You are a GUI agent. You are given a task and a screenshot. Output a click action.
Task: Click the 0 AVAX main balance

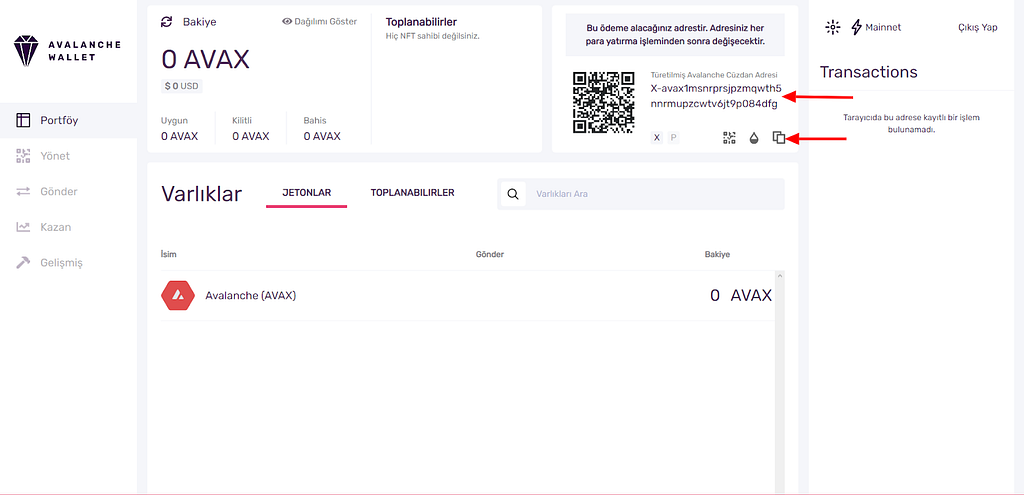(205, 59)
